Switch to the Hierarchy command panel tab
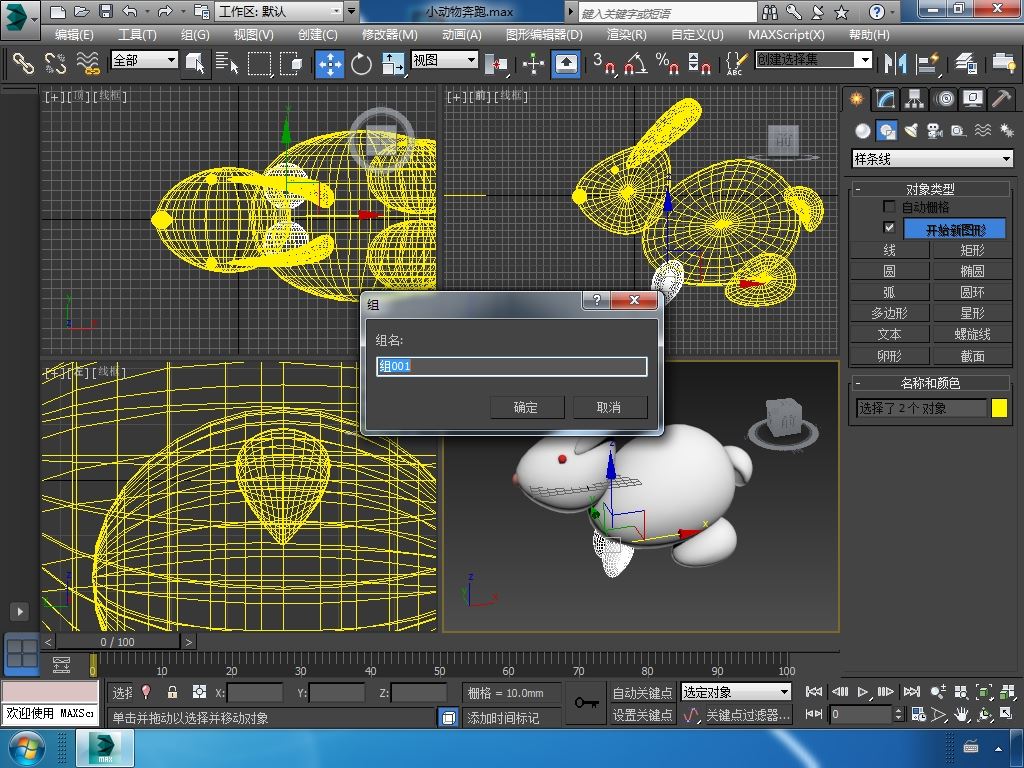Screen dimensions: 1024x768 point(914,99)
